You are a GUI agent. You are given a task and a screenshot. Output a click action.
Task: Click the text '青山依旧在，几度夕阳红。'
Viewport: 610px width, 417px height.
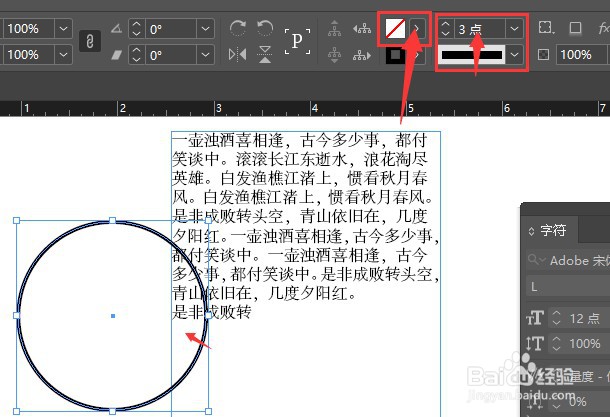click(x=264, y=293)
